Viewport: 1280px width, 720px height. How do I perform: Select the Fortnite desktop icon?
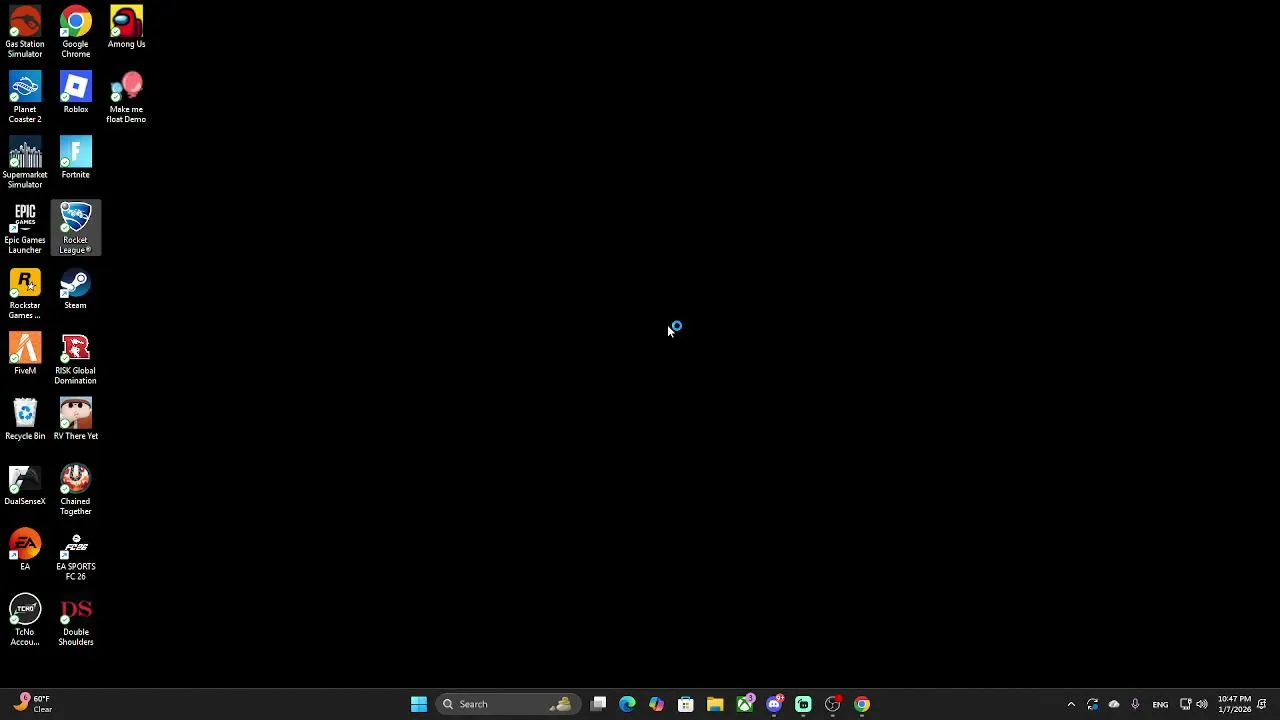(75, 158)
